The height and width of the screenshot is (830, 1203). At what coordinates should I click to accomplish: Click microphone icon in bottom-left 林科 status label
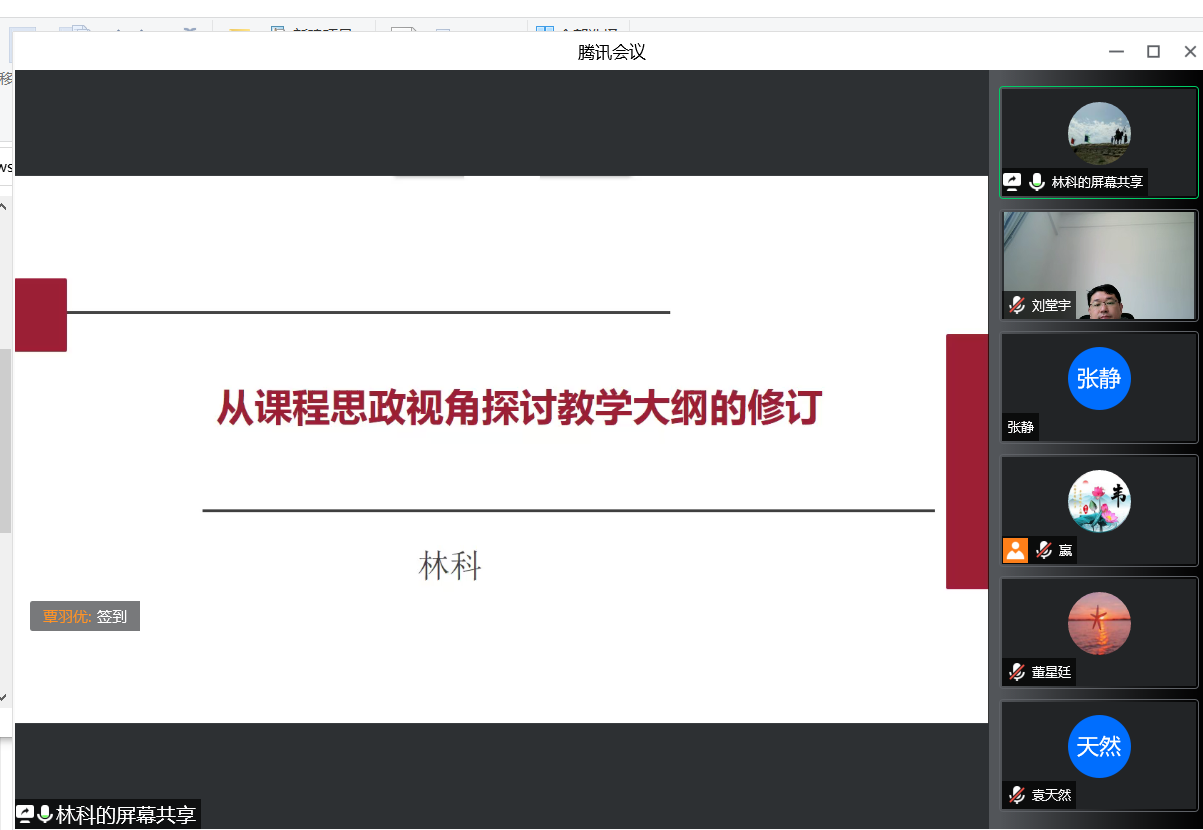coord(45,814)
